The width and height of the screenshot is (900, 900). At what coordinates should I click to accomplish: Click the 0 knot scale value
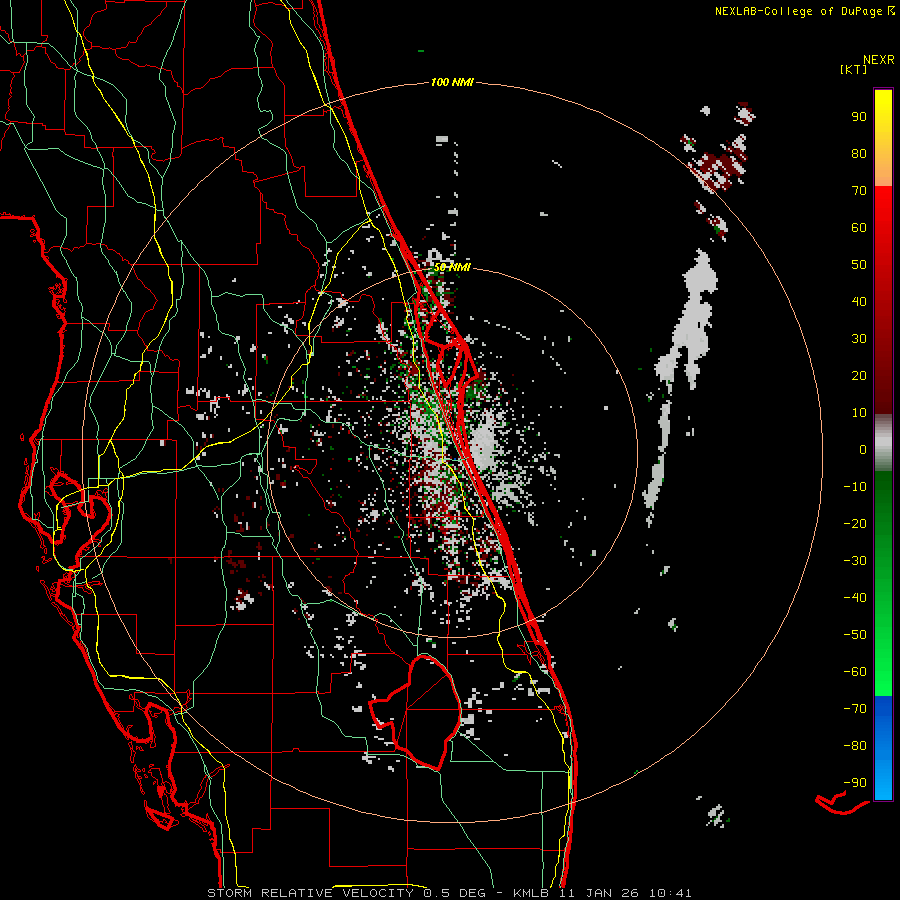point(863,449)
